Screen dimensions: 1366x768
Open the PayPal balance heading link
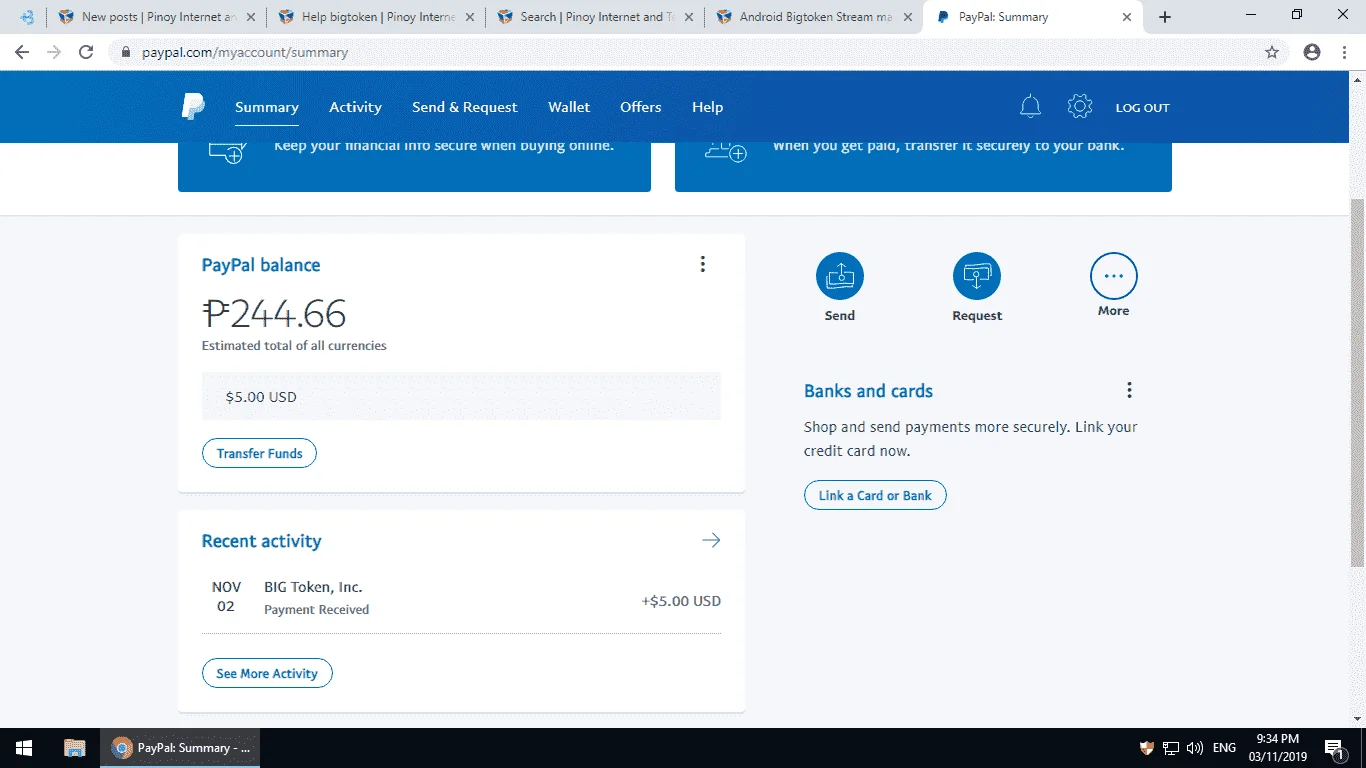tap(261, 265)
